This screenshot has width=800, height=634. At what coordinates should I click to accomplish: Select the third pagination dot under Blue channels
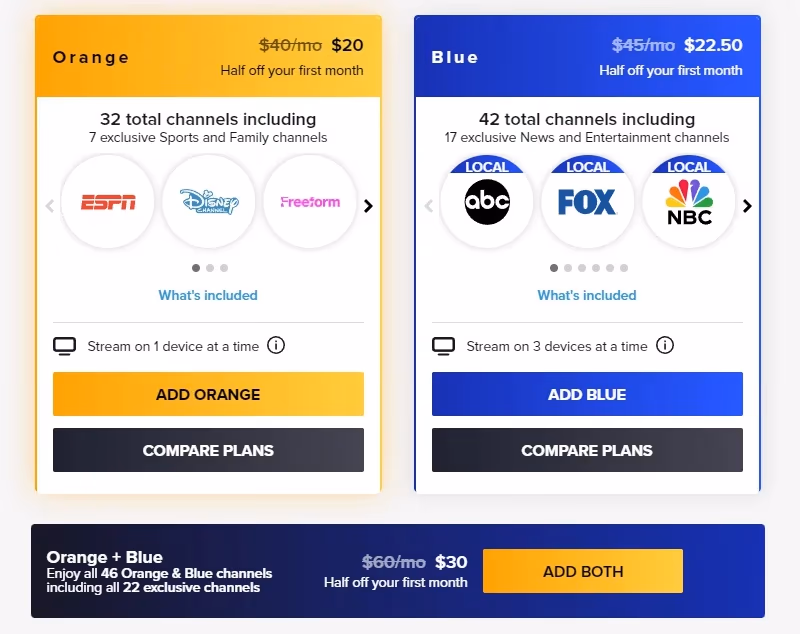582,268
